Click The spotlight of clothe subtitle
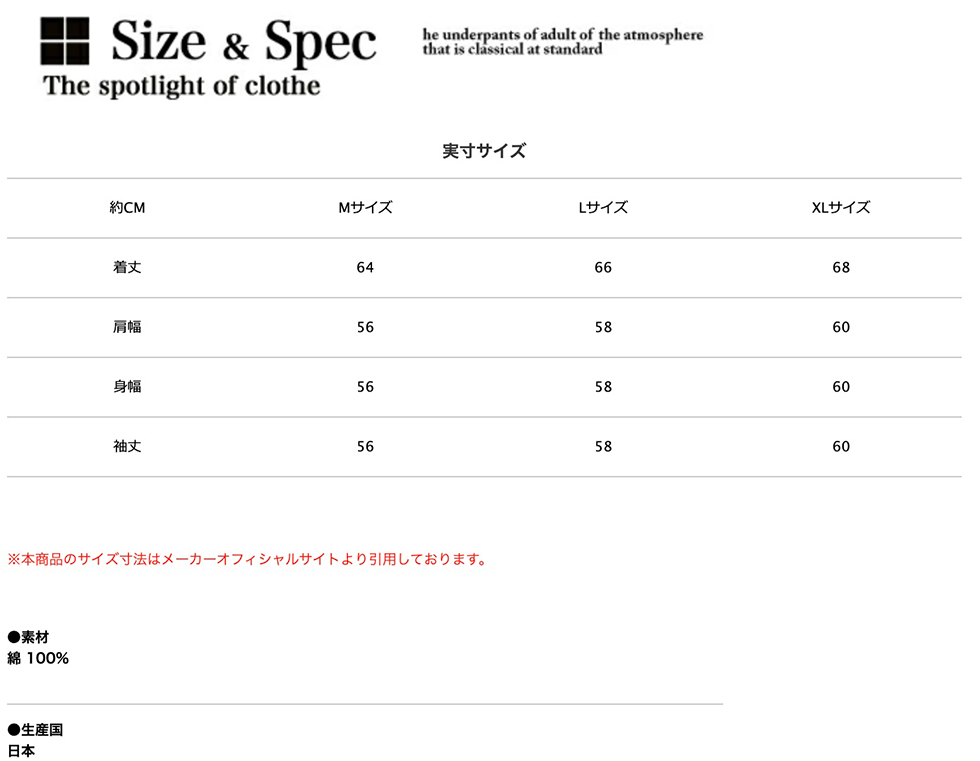The image size is (980, 761). pyautogui.click(x=181, y=86)
